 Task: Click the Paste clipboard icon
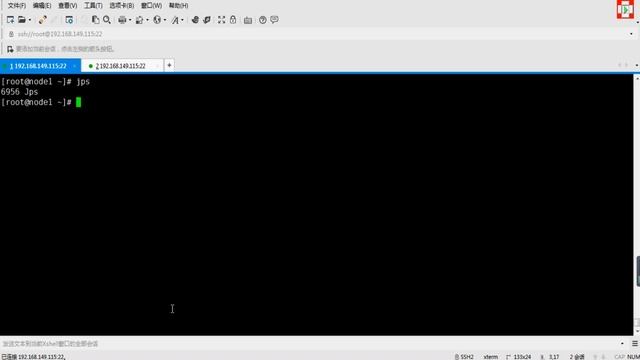coord(96,20)
